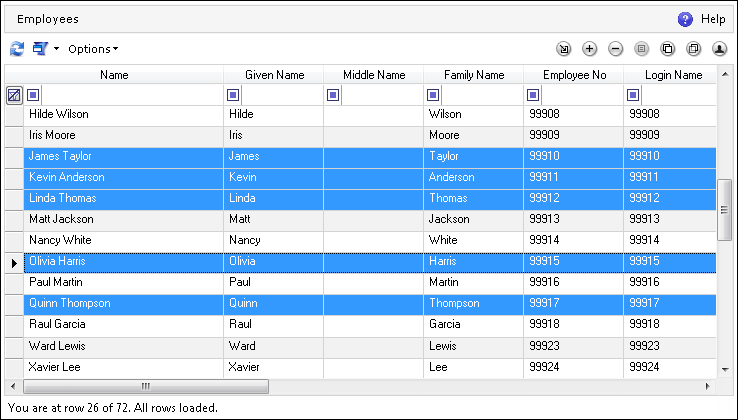Sort by the Given Name column header
Image resolution: width=738 pixels, height=420 pixels.
pos(273,75)
